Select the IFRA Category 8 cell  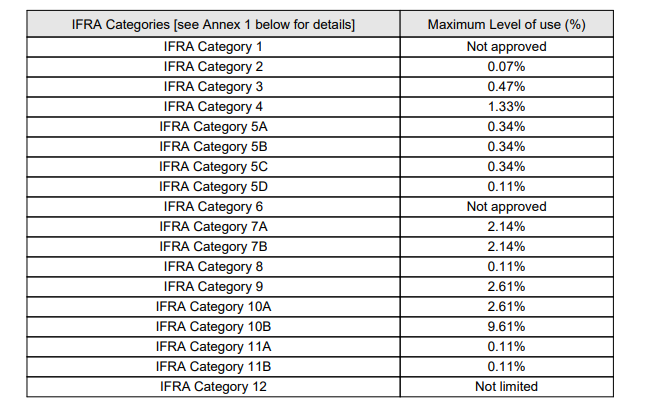[x=213, y=266]
